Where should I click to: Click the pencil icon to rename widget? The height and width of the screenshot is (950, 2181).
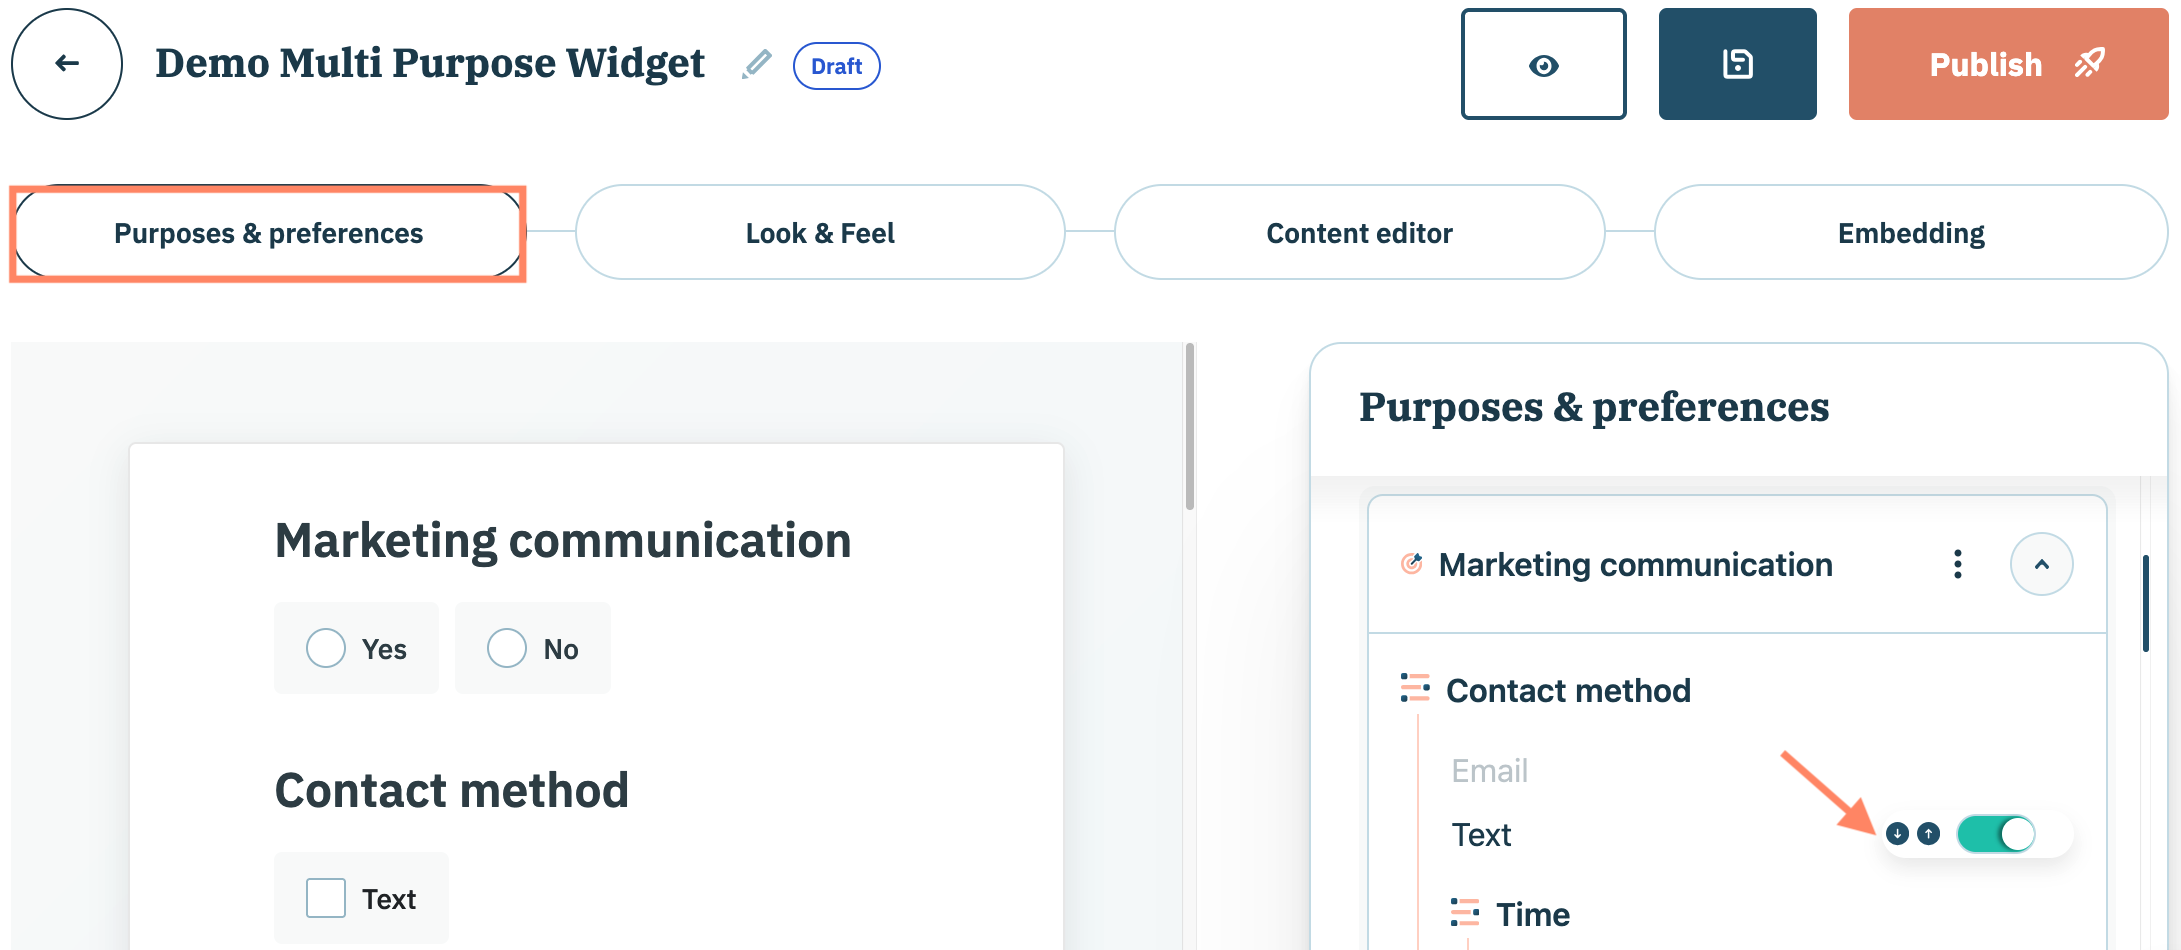(757, 65)
